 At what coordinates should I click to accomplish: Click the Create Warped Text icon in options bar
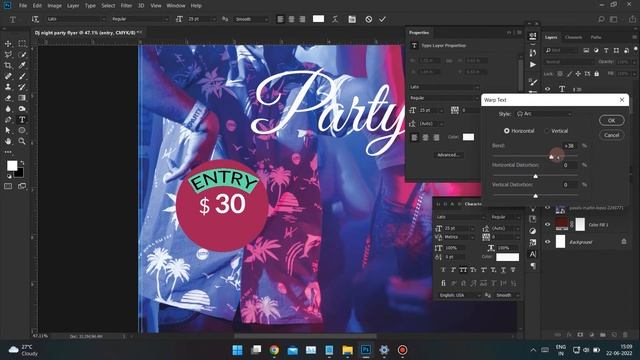click(x=335, y=19)
